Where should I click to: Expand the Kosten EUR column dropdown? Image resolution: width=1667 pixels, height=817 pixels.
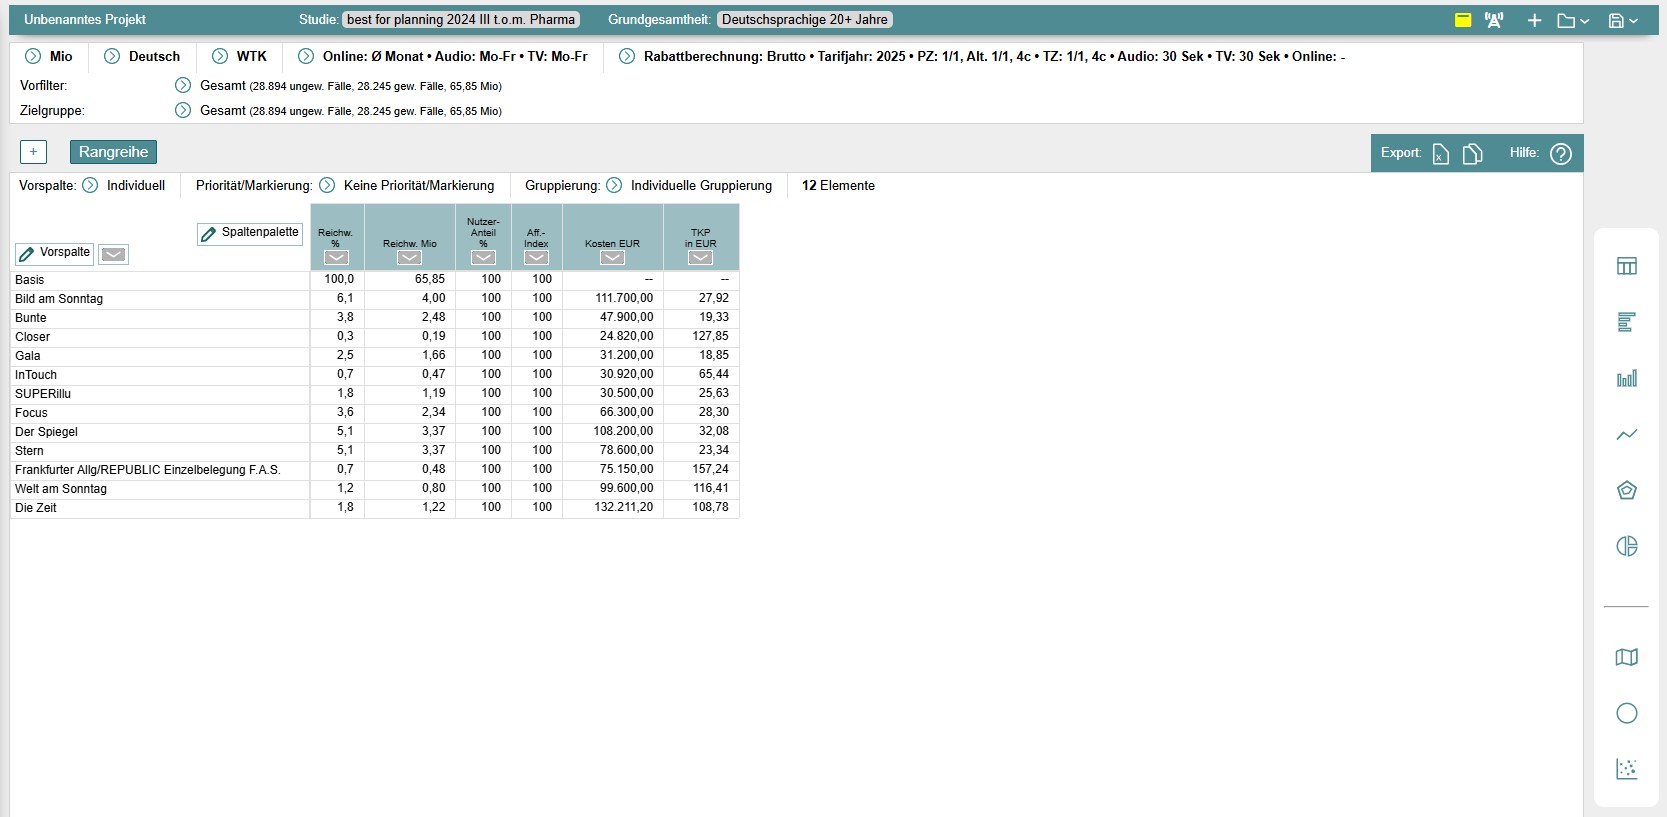[x=612, y=258]
